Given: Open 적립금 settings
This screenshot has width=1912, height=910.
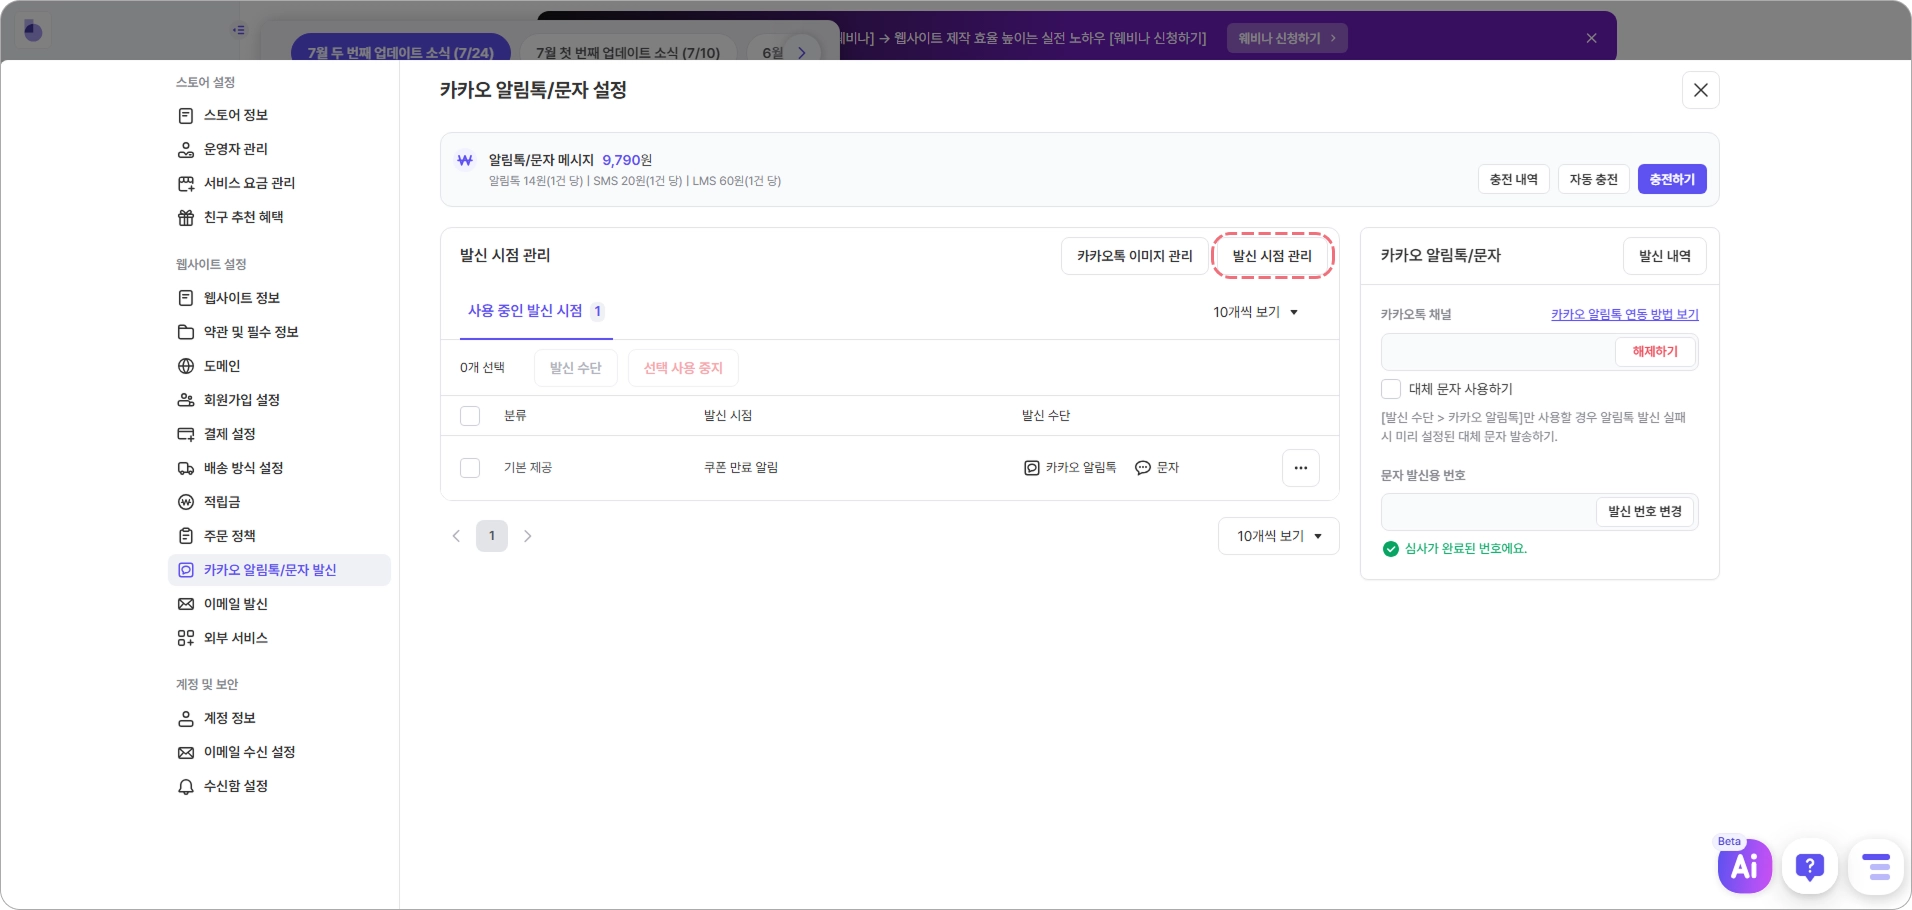Looking at the screenshot, I should point(279,502).
